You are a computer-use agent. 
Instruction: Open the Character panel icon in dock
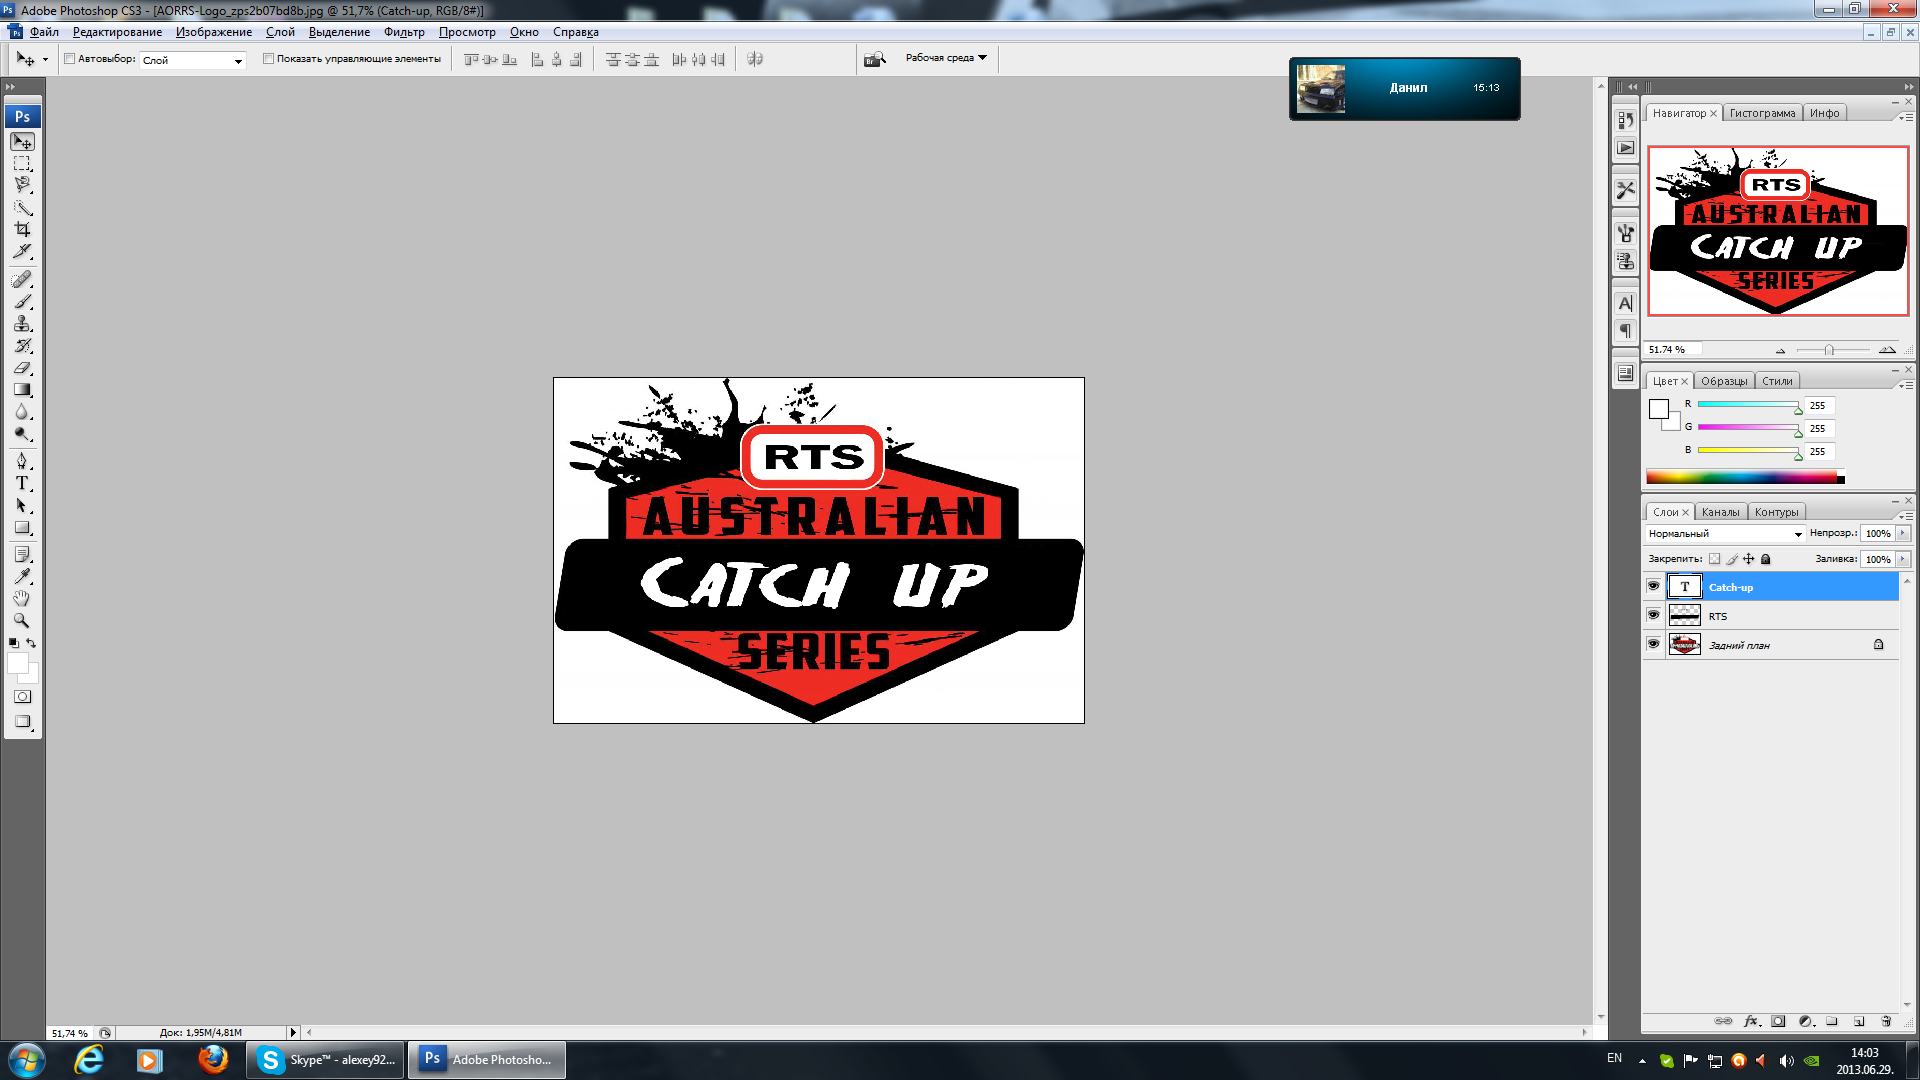1626,303
